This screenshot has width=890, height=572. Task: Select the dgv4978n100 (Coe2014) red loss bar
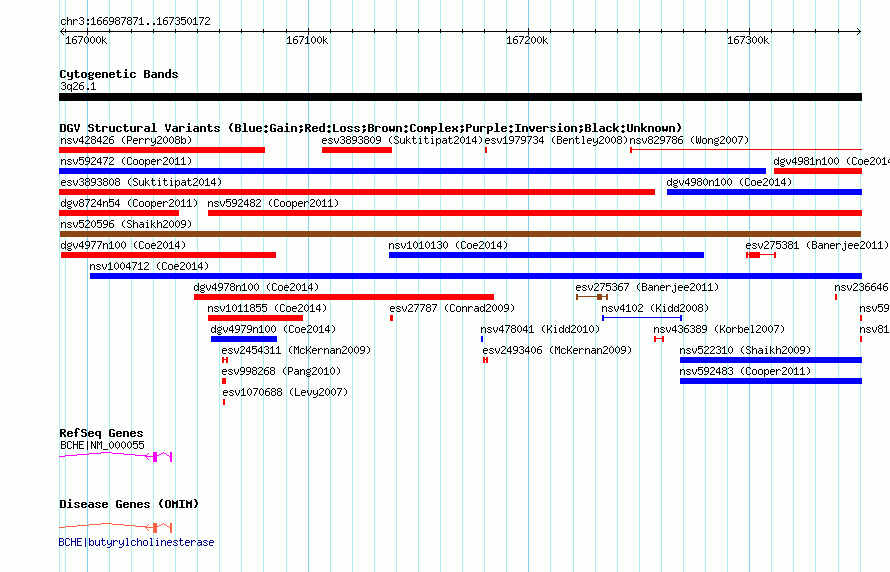point(344,297)
